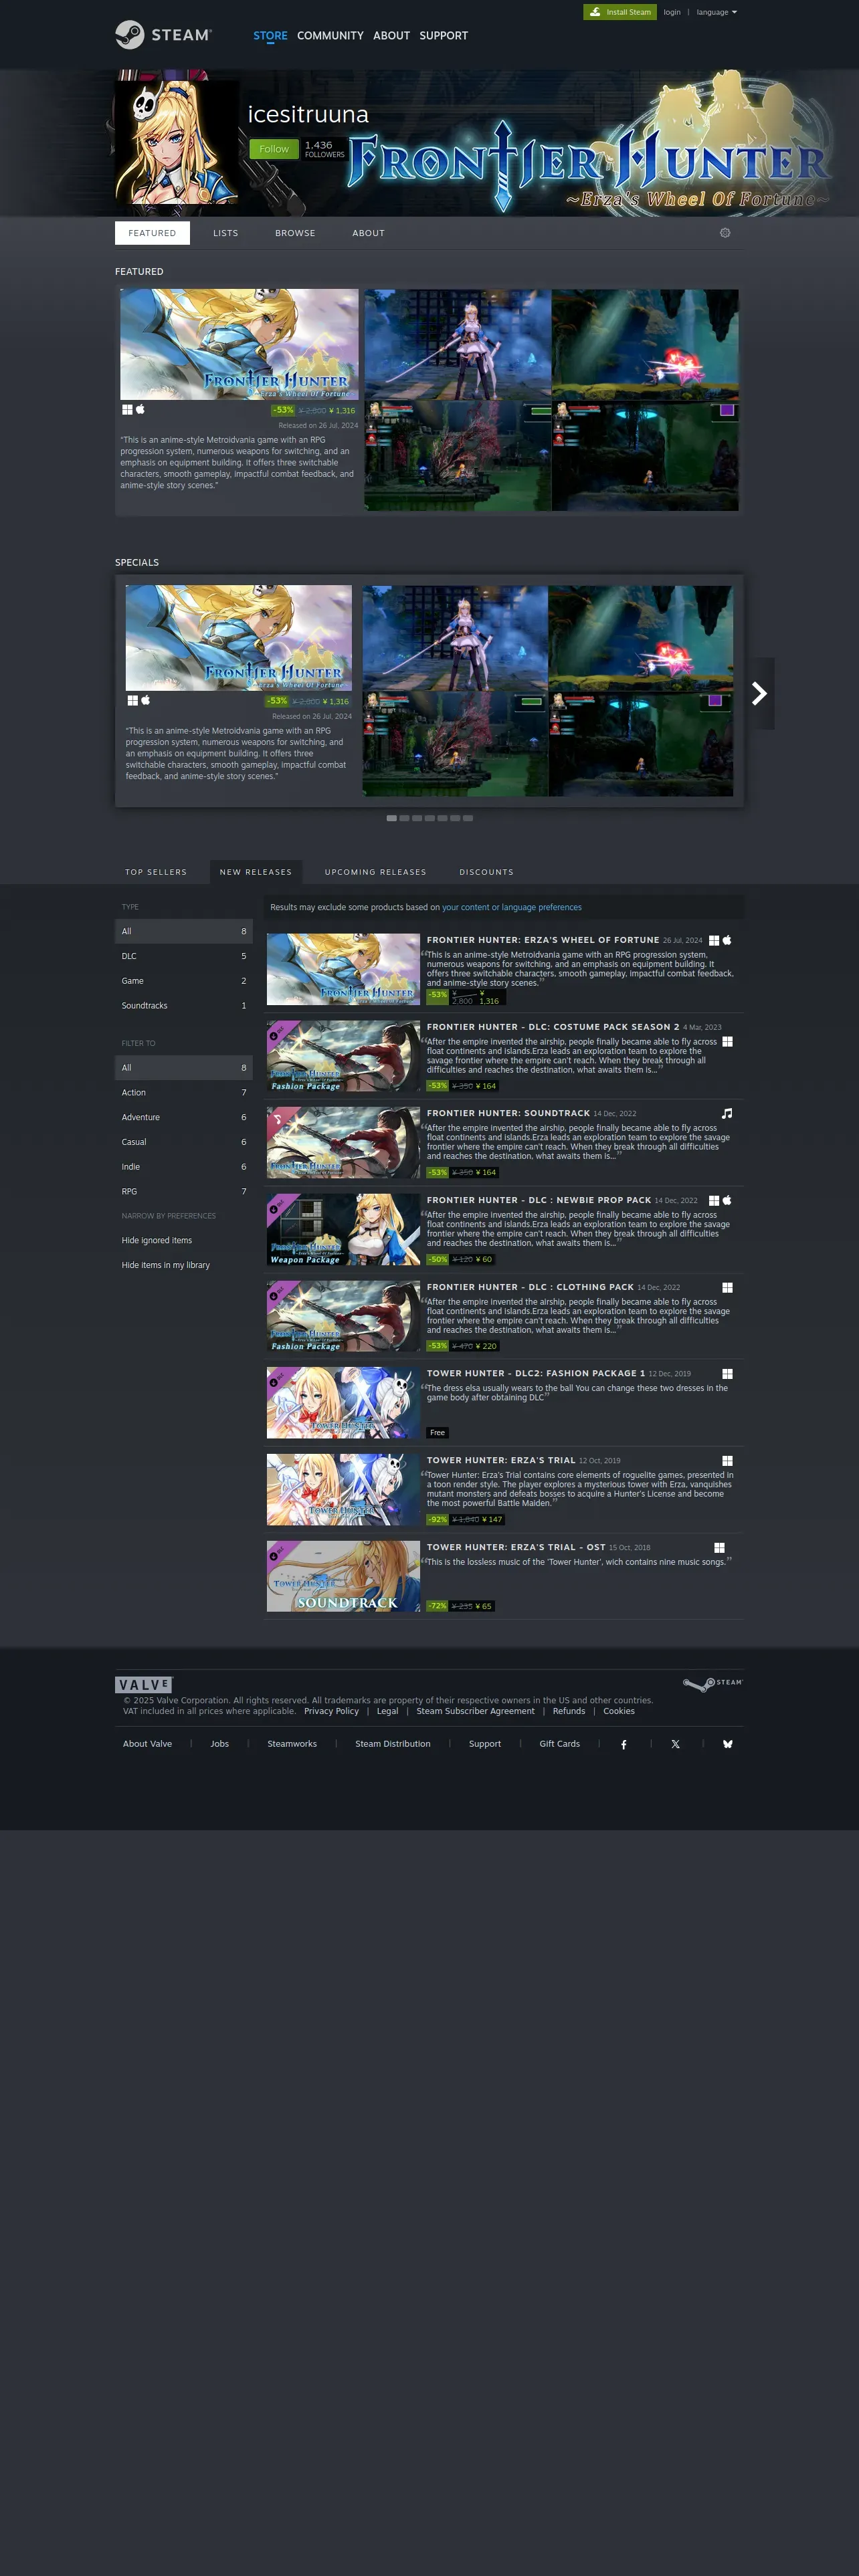
Task: Open the SUPPORT menu
Action: [x=443, y=35]
